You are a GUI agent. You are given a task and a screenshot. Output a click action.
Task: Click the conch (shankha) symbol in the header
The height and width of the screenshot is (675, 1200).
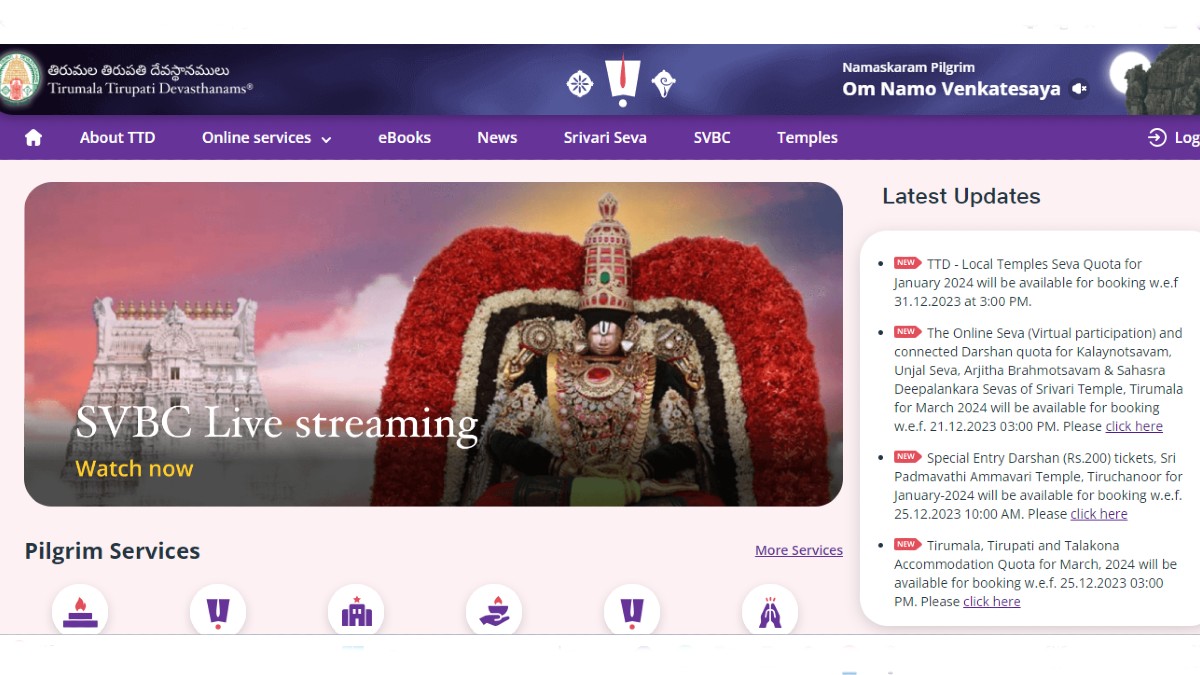[x=663, y=84]
